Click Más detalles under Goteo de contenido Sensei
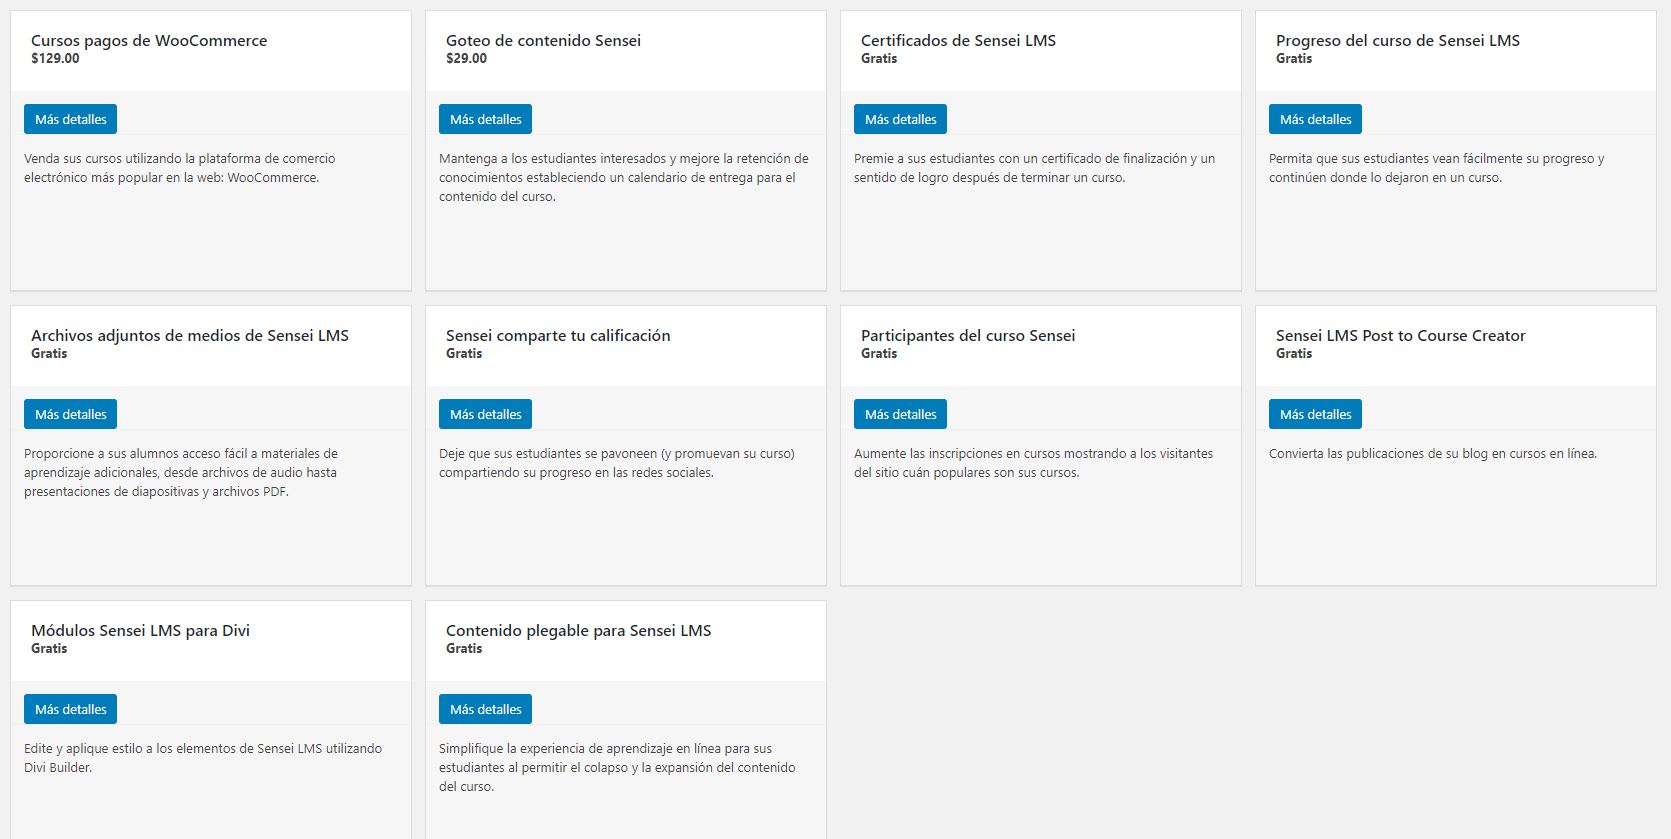 (x=485, y=119)
